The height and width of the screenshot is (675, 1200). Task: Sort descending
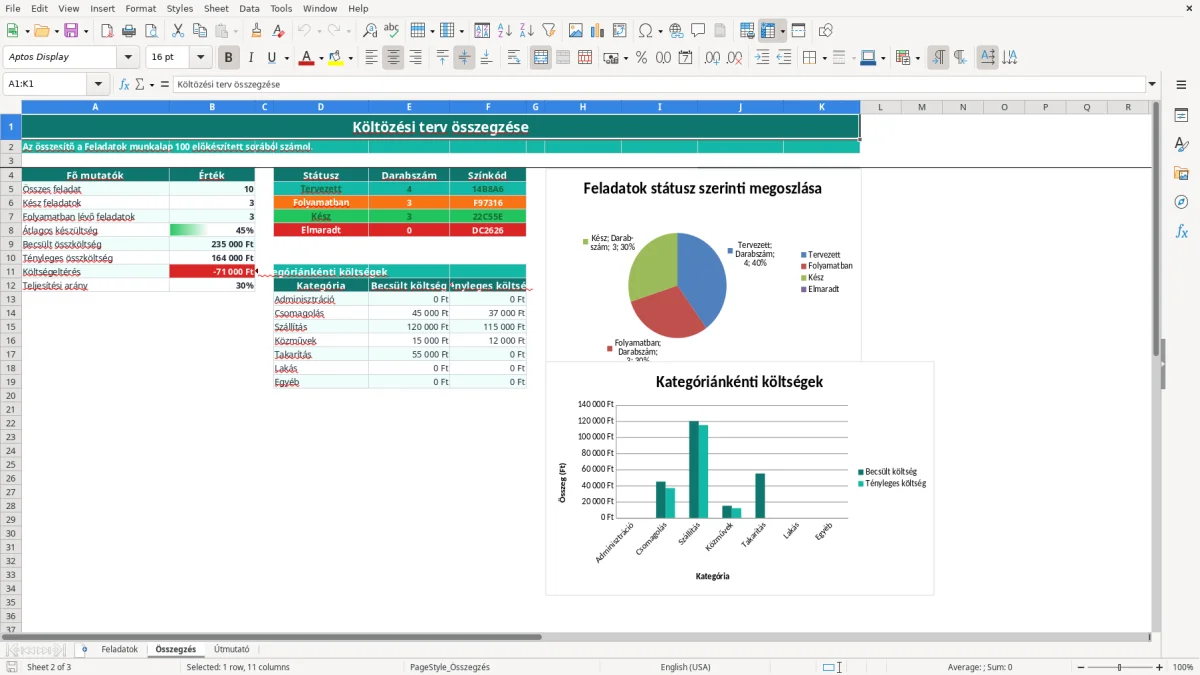tap(527, 31)
